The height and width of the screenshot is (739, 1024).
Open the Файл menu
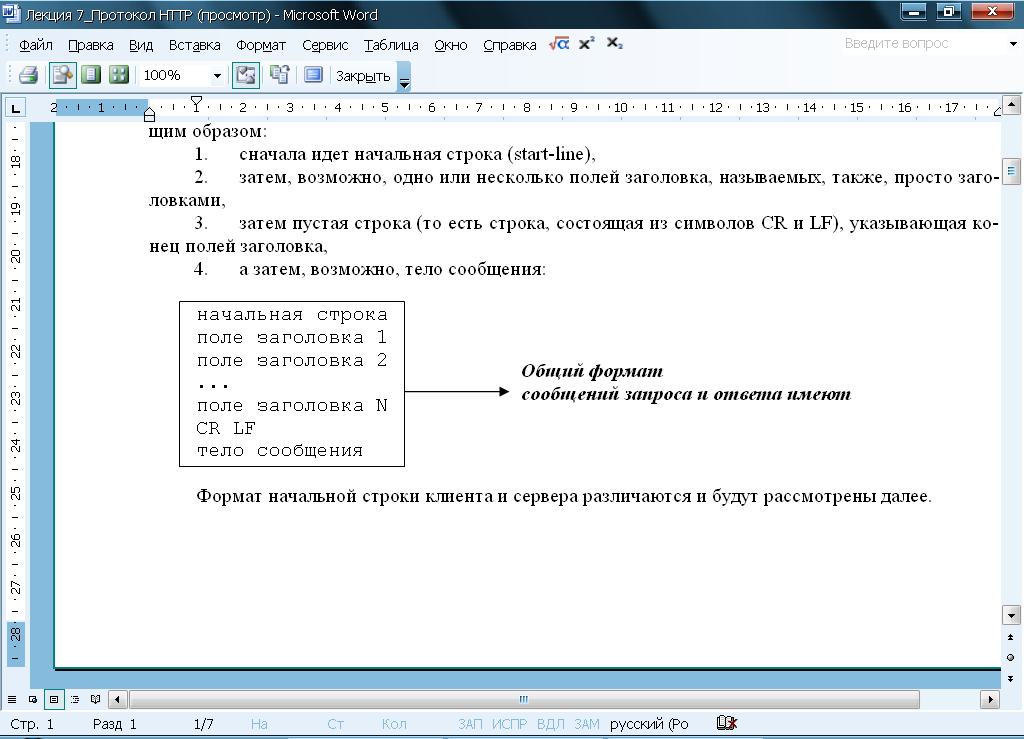click(x=36, y=45)
